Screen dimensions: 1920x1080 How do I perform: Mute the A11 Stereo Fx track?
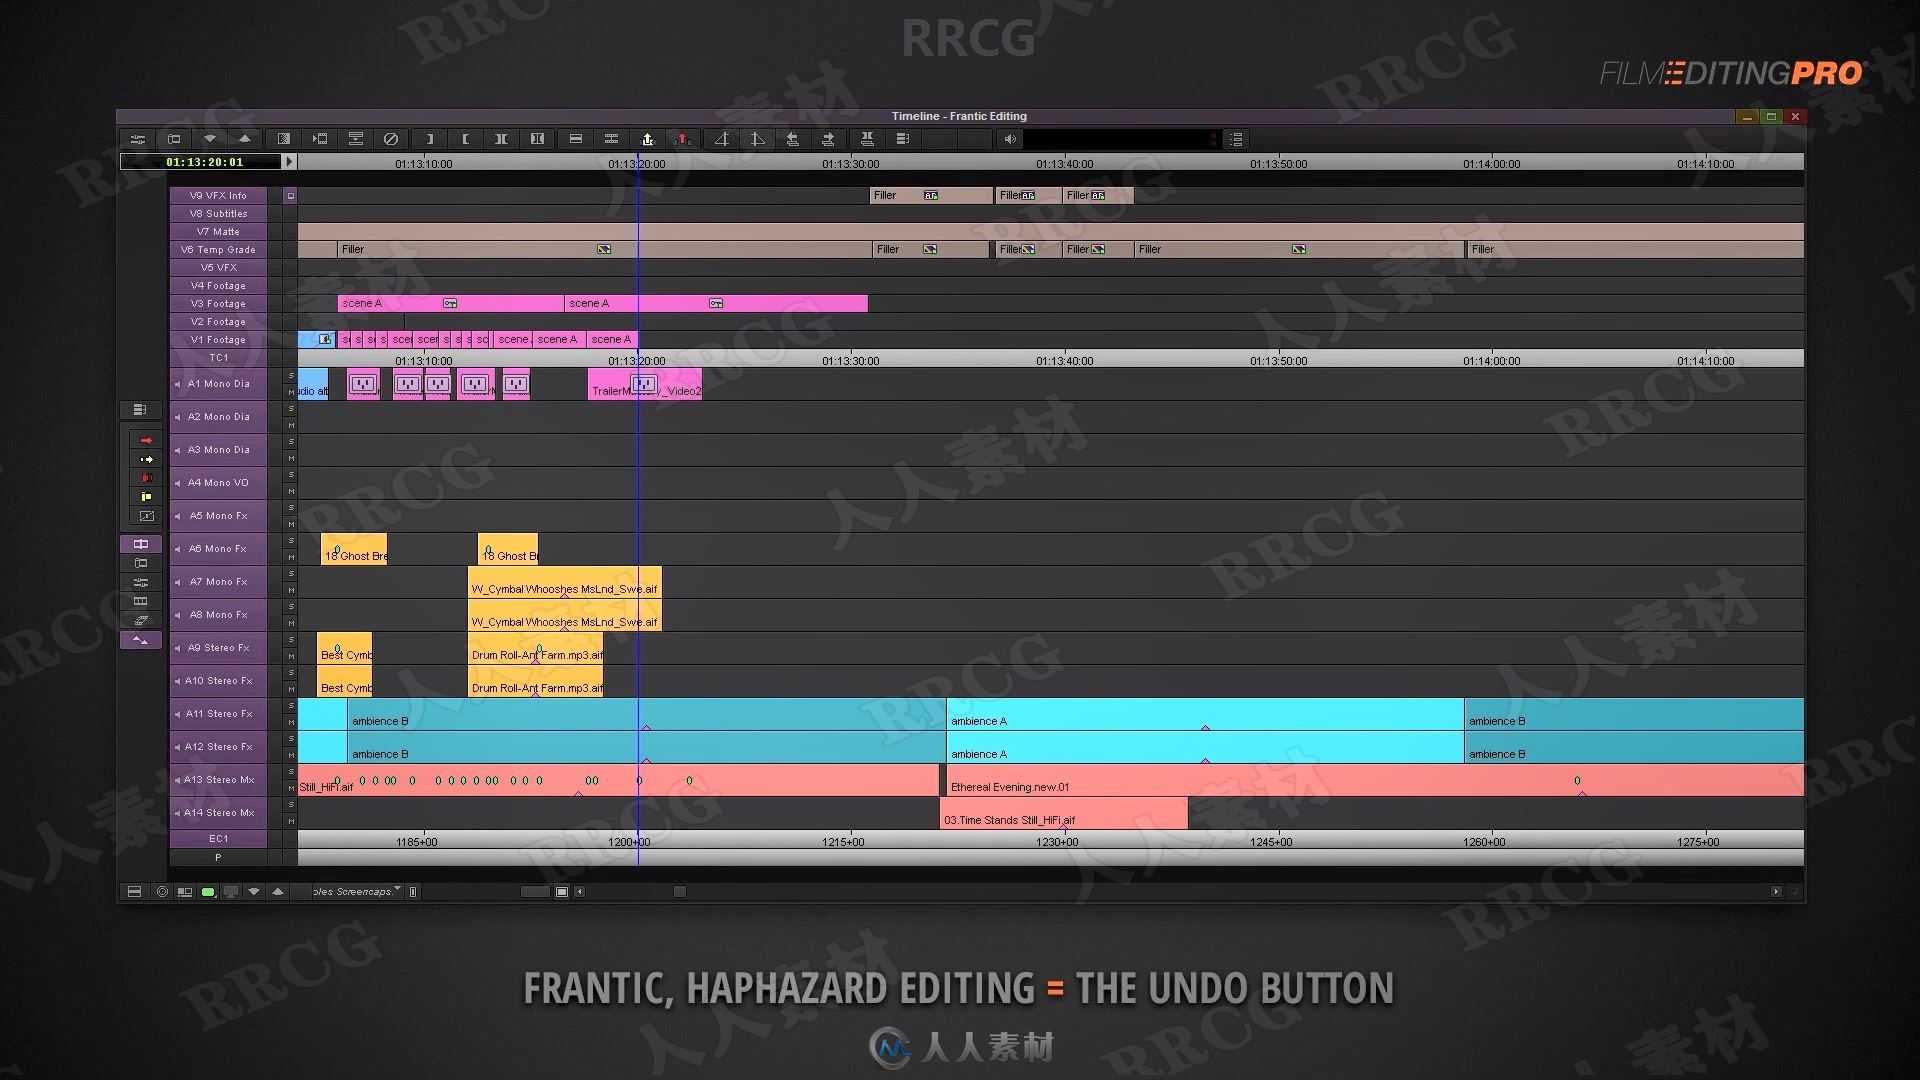coord(291,722)
